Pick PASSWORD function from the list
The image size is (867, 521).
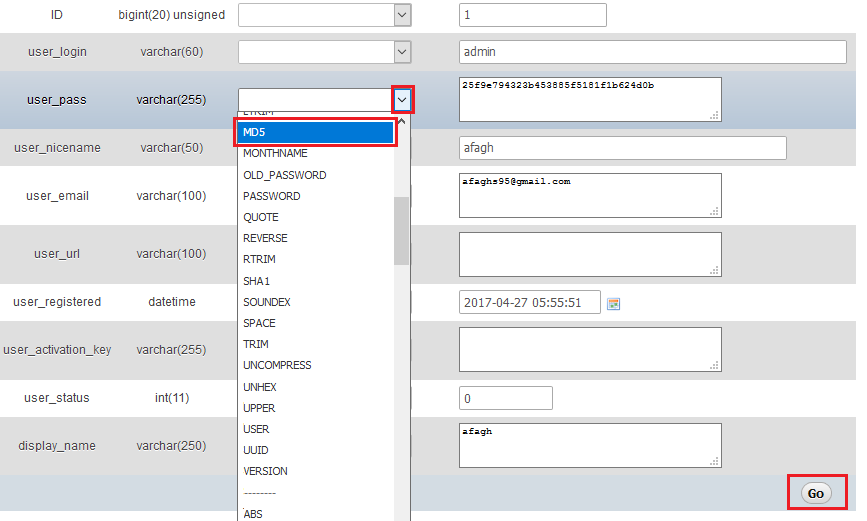pos(272,196)
